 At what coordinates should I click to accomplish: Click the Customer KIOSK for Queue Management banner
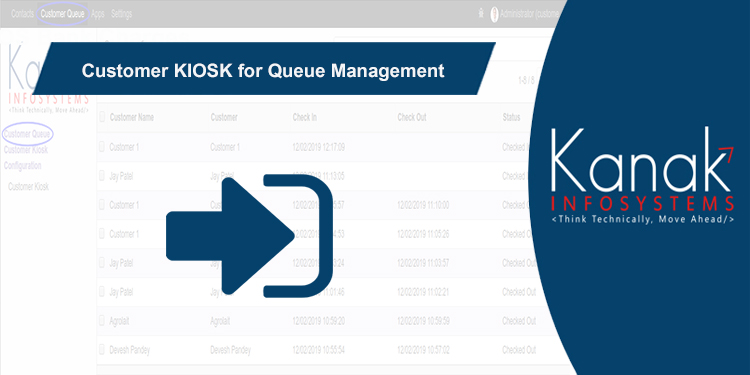click(x=263, y=70)
